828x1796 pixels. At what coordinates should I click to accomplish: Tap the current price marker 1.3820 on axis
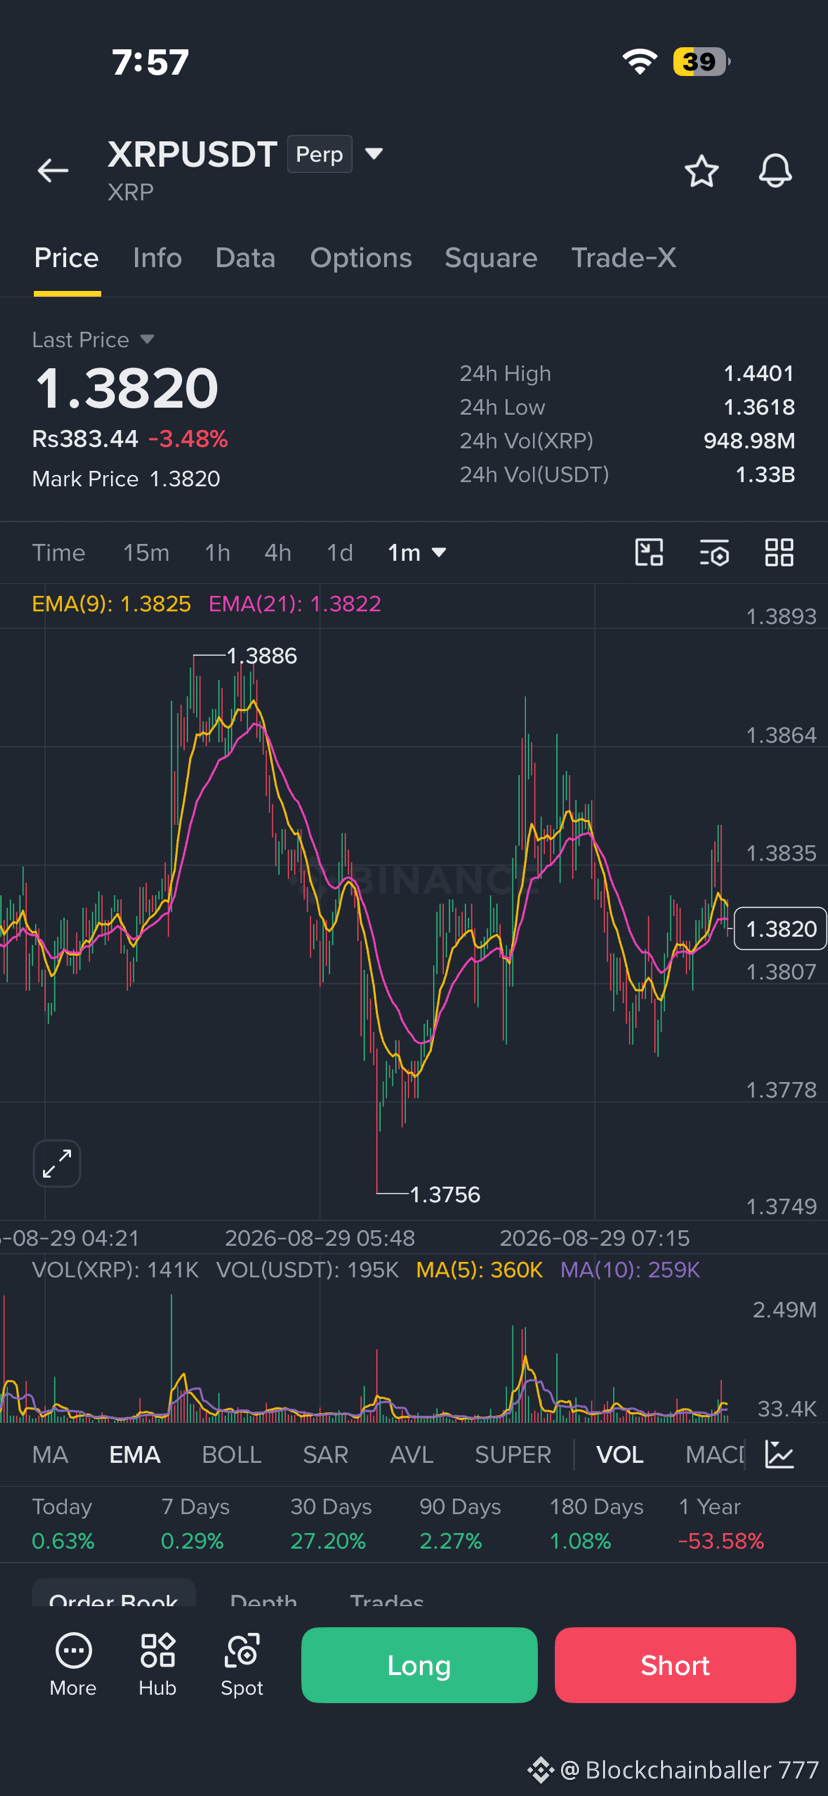click(780, 928)
